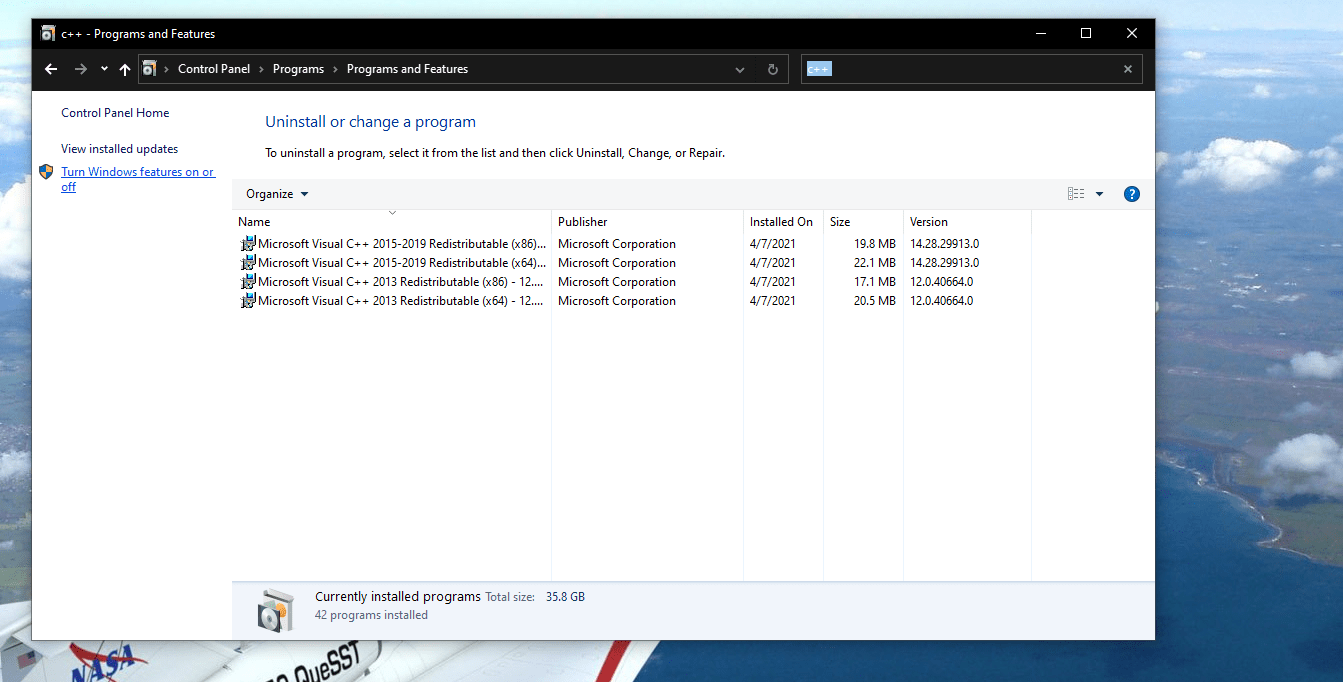
Task: Click the Visual C++ 2013 (x64) installer icon
Action: 247,300
